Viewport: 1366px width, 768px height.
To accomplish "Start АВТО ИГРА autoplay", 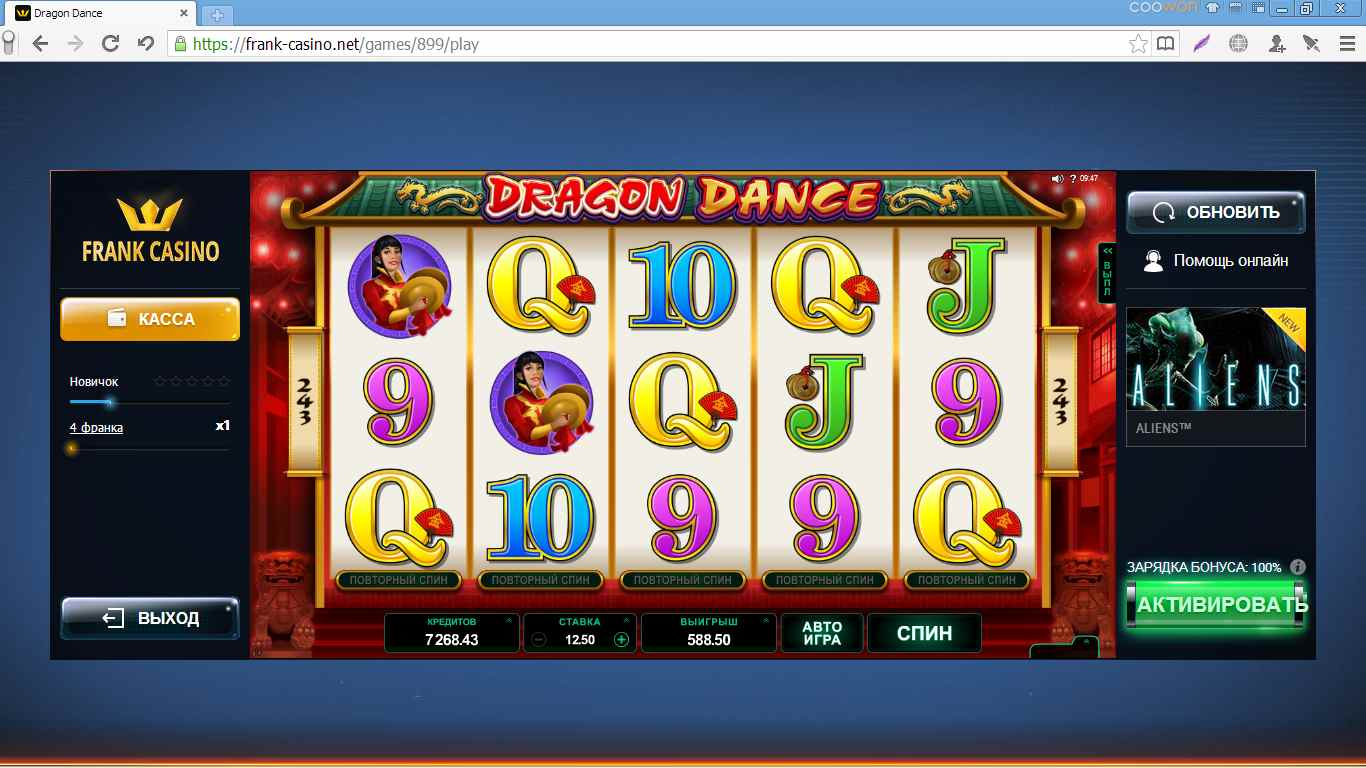I will tap(822, 633).
